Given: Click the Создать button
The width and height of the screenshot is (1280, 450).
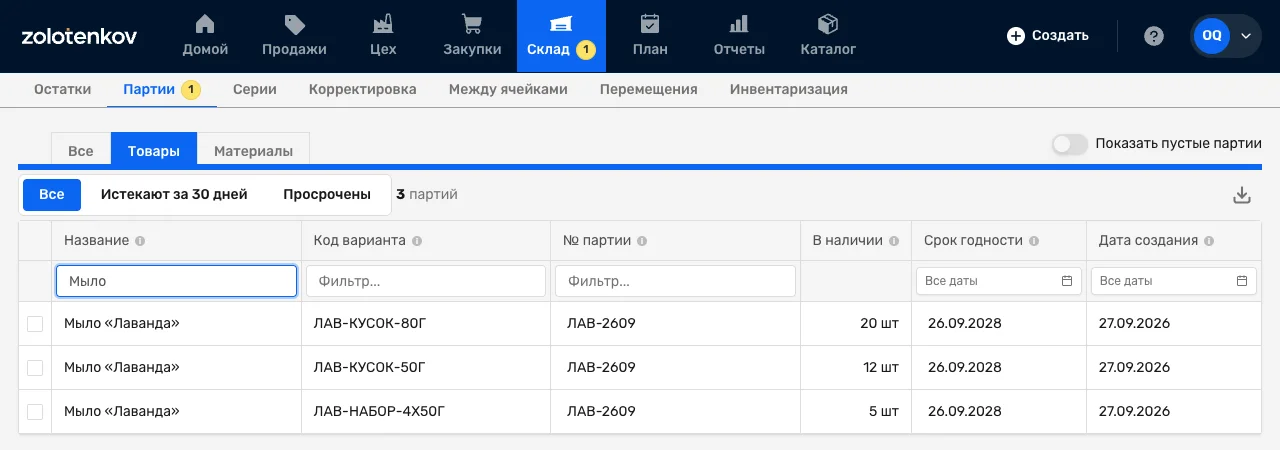Looking at the screenshot, I should (x=1048, y=36).
